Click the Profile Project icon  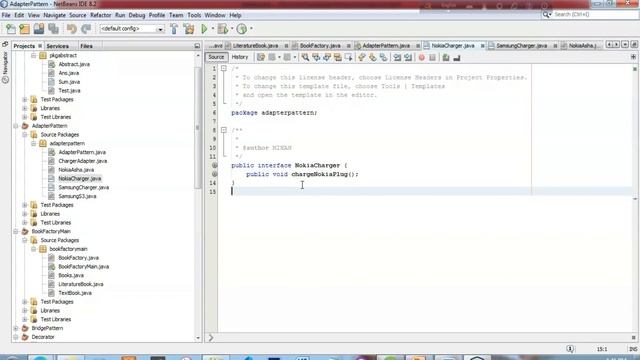point(242,29)
